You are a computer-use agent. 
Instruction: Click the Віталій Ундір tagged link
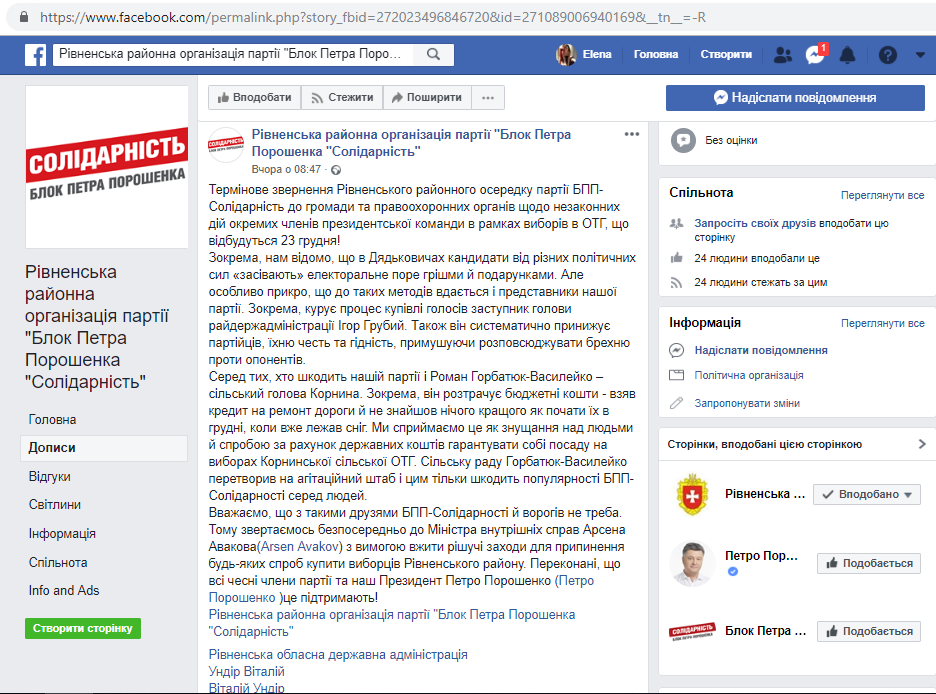click(246, 687)
